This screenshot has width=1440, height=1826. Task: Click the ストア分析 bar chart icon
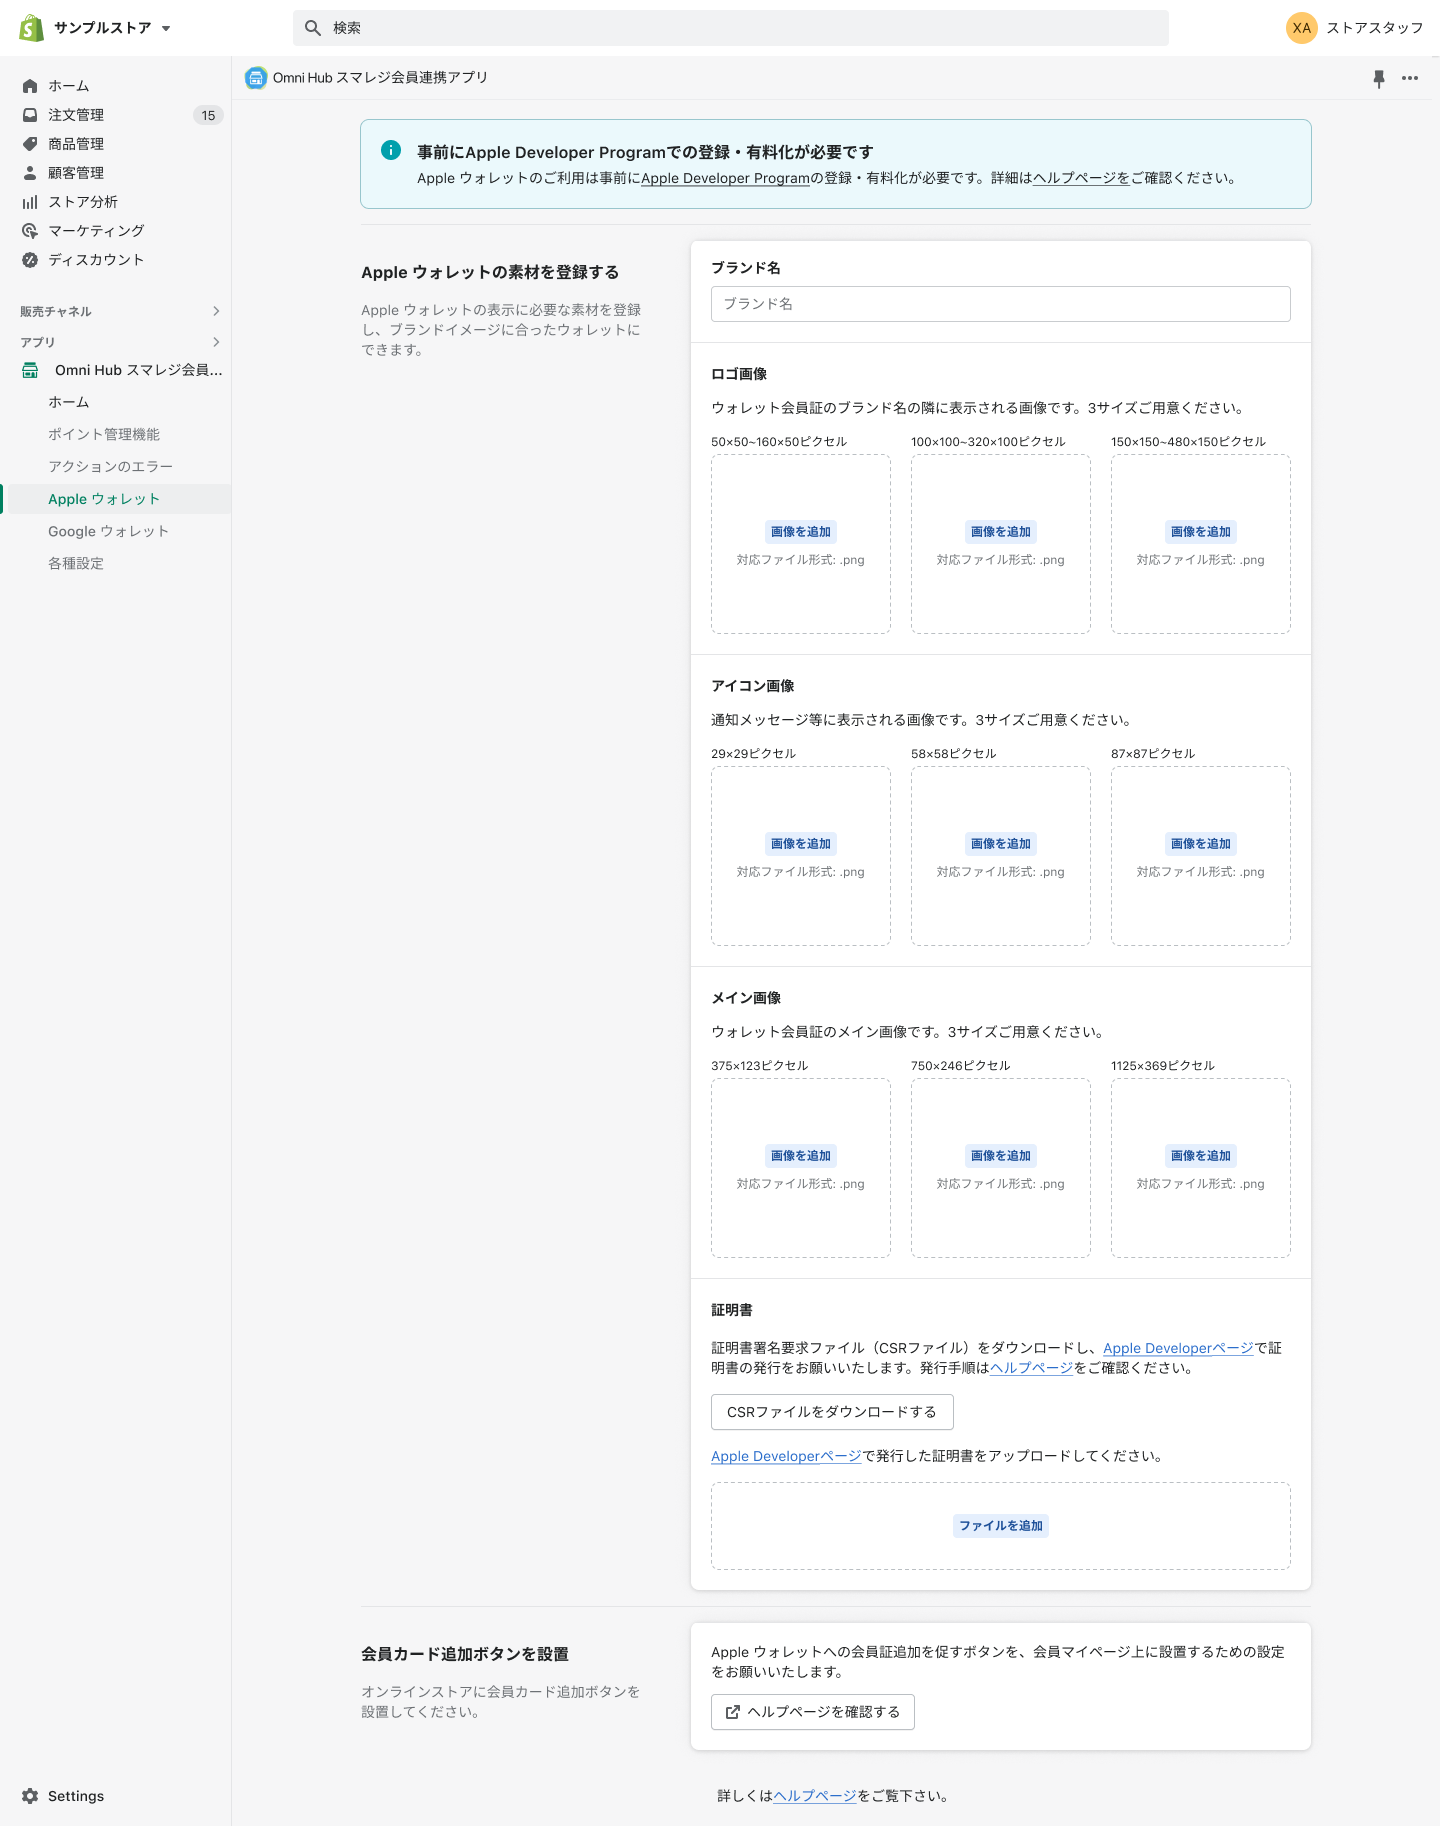[x=30, y=202]
